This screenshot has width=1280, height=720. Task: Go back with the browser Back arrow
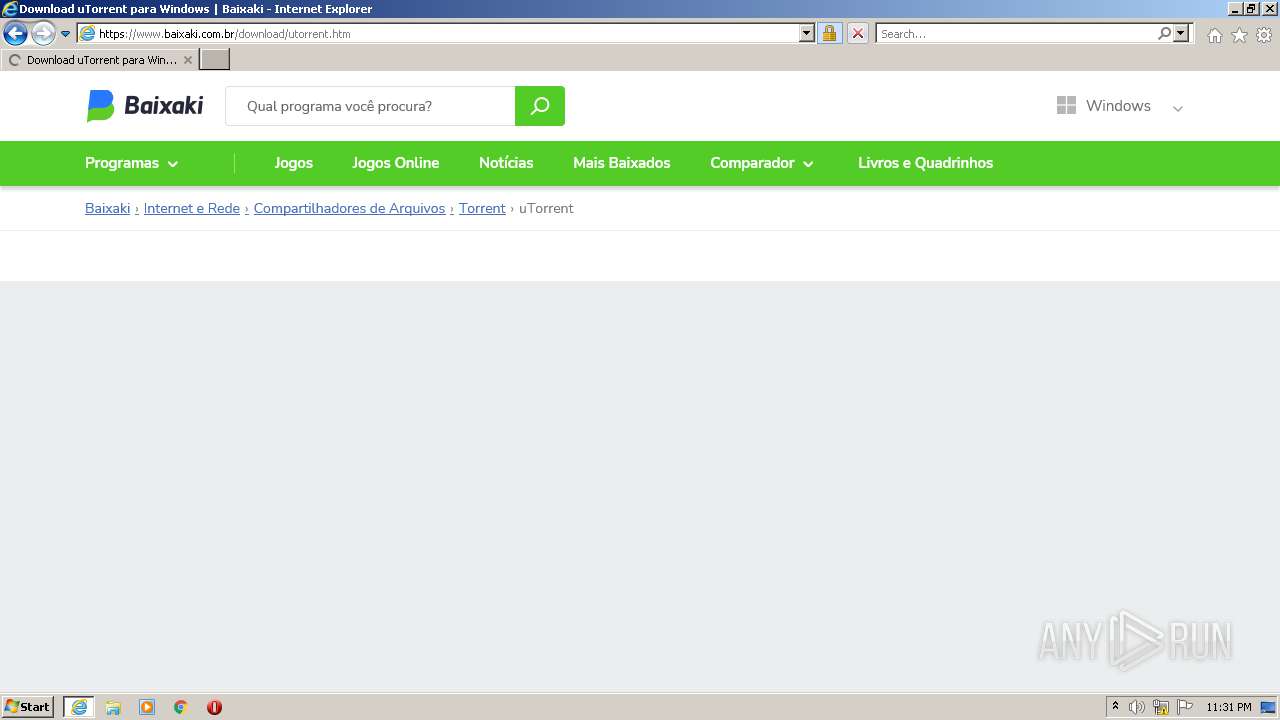pyautogui.click(x=15, y=34)
